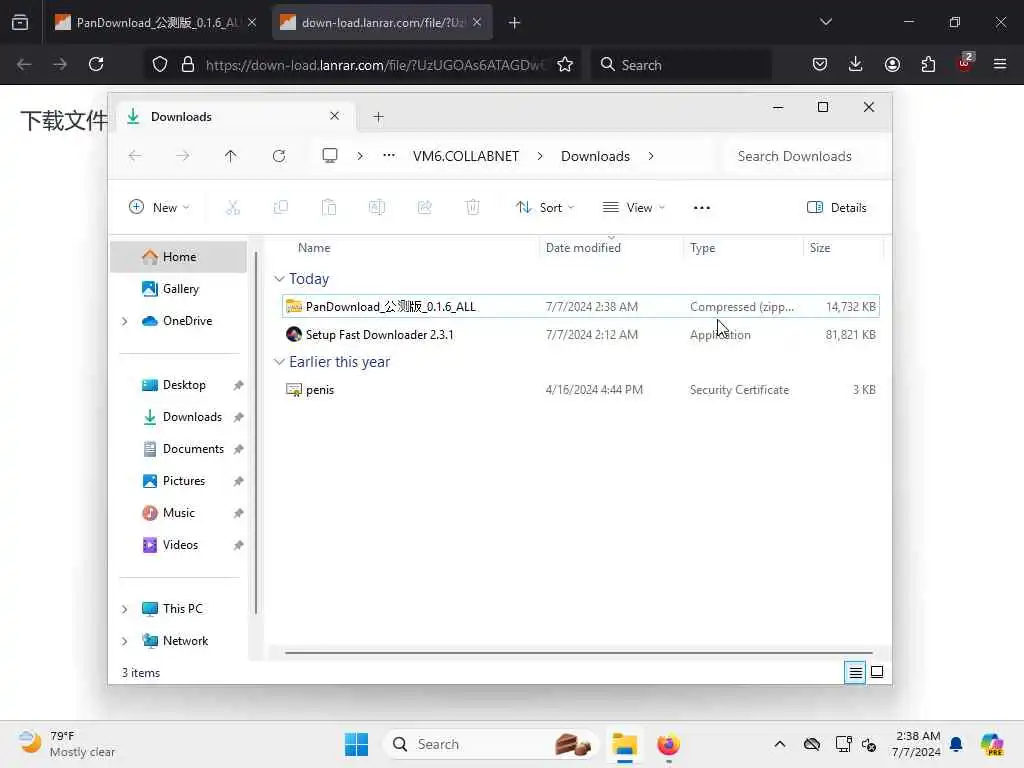Click the Delete trash icon in Explorer toolbar

click(473, 208)
